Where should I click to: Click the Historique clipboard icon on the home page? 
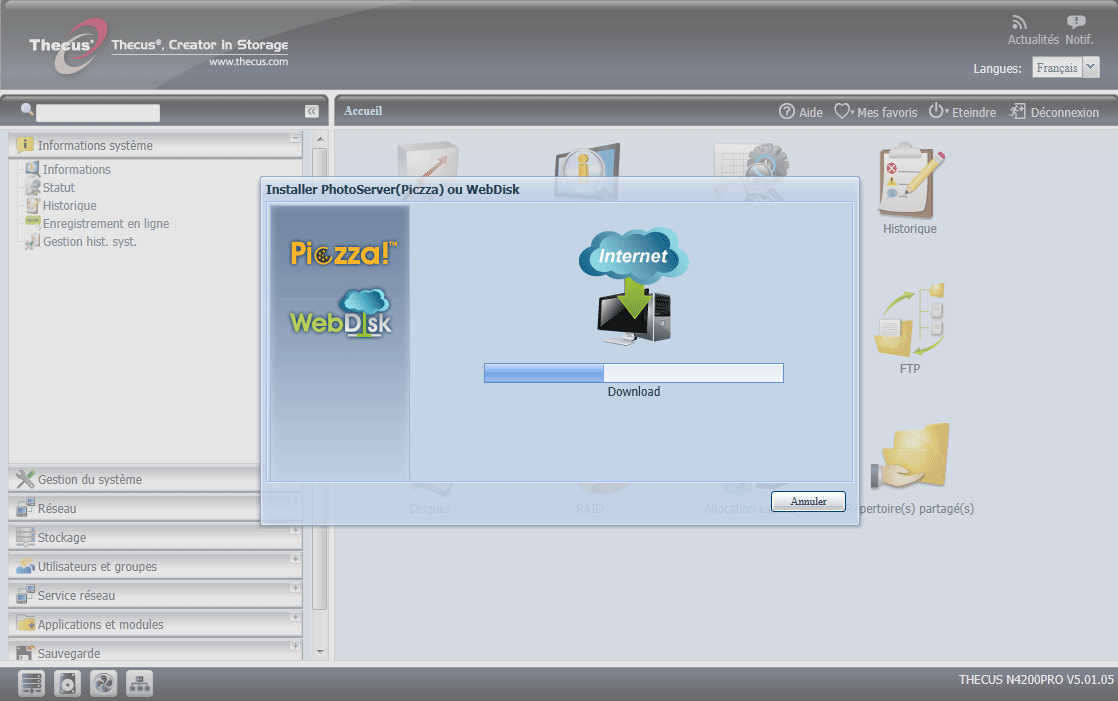[910, 180]
